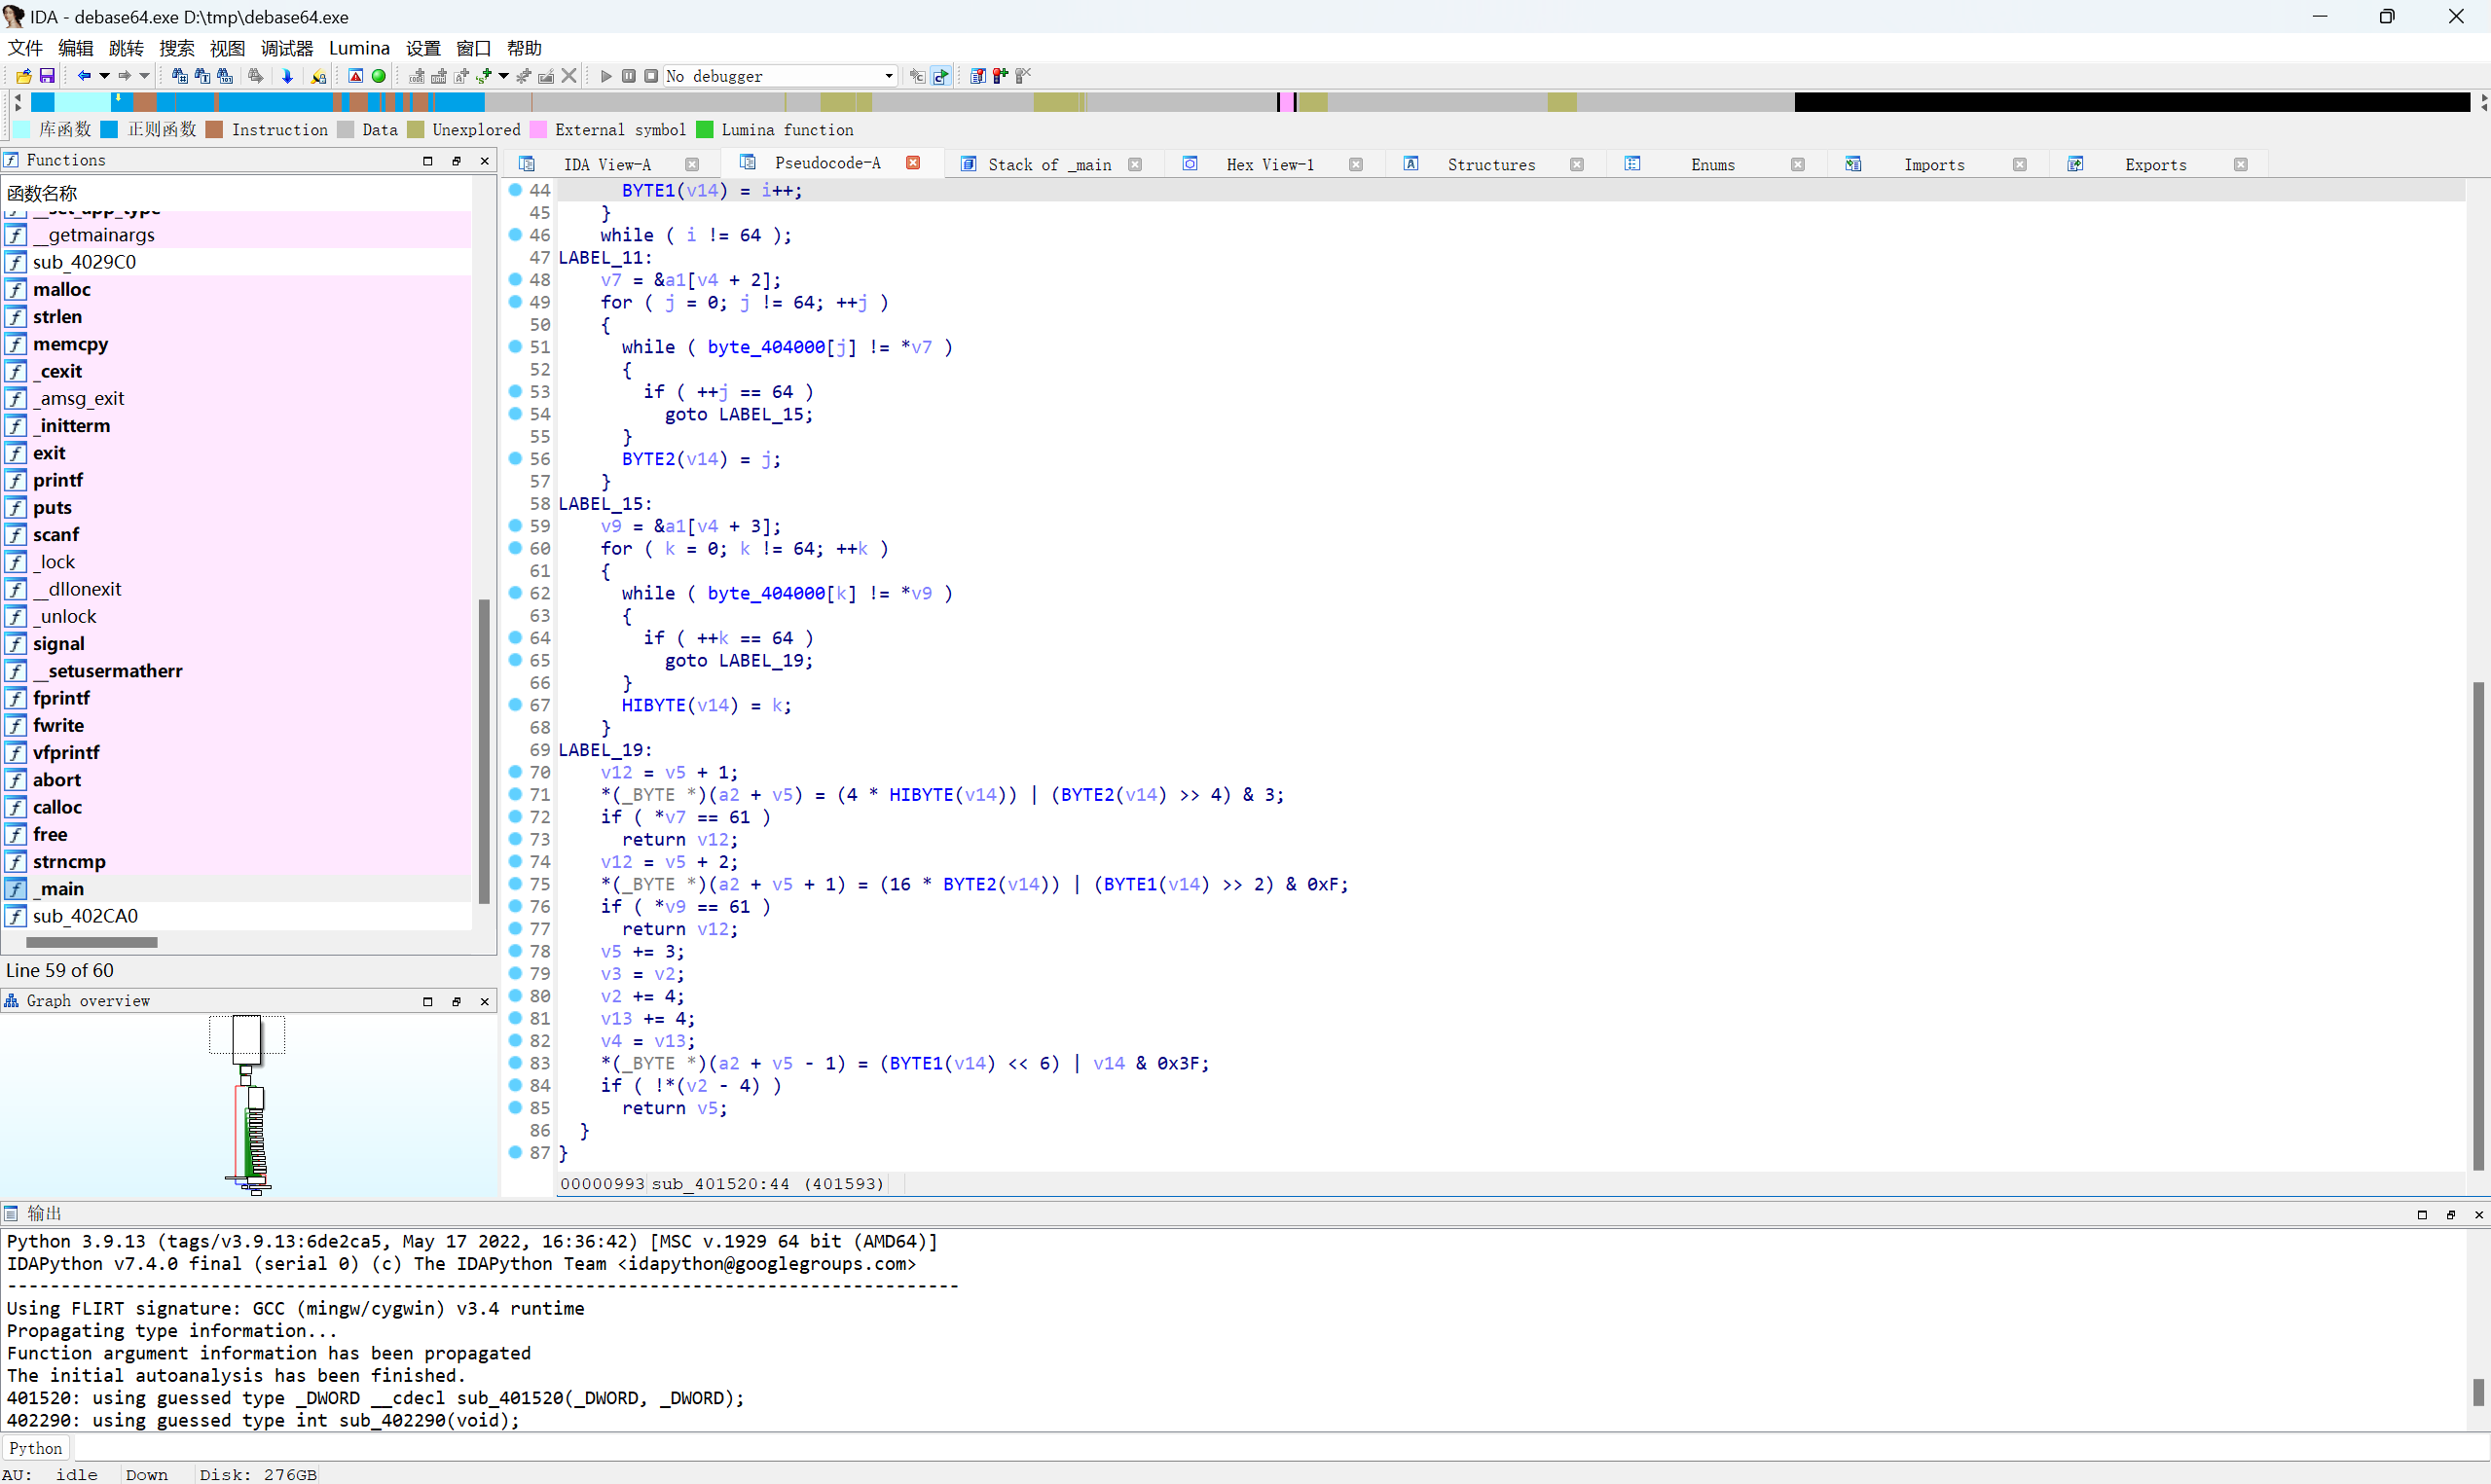This screenshot has width=2491, height=1484.
Task: Click the green 's' plus toolbar icon
Action: pyautogui.click(x=484, y=76)
